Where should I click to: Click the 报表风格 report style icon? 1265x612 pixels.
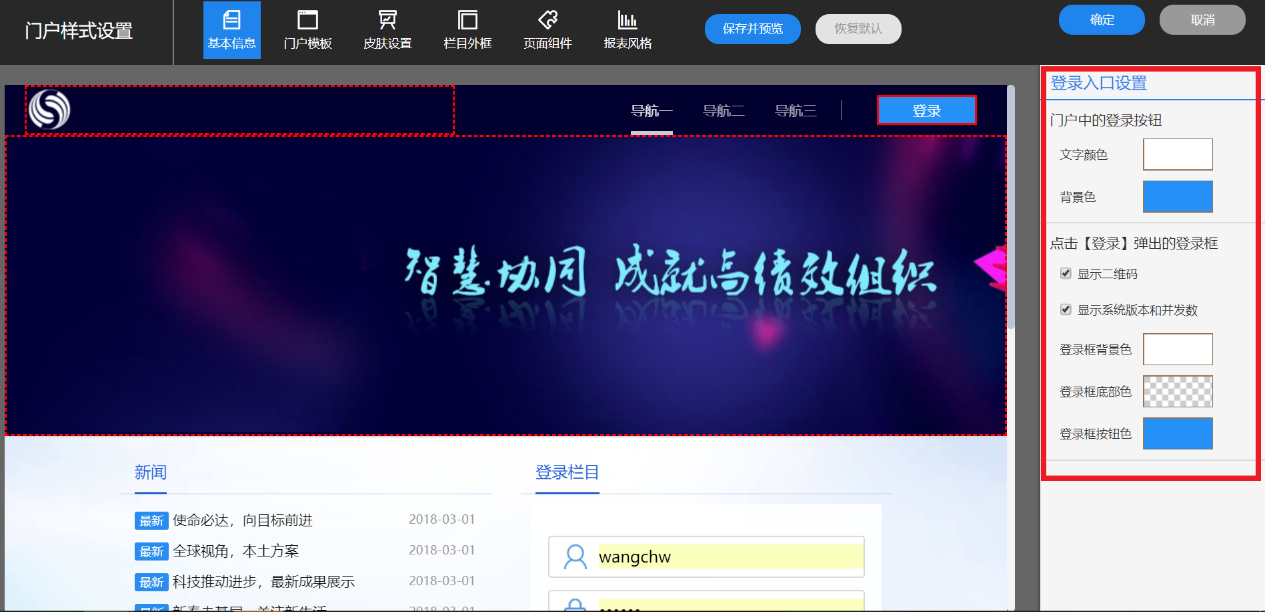point(627,30)
